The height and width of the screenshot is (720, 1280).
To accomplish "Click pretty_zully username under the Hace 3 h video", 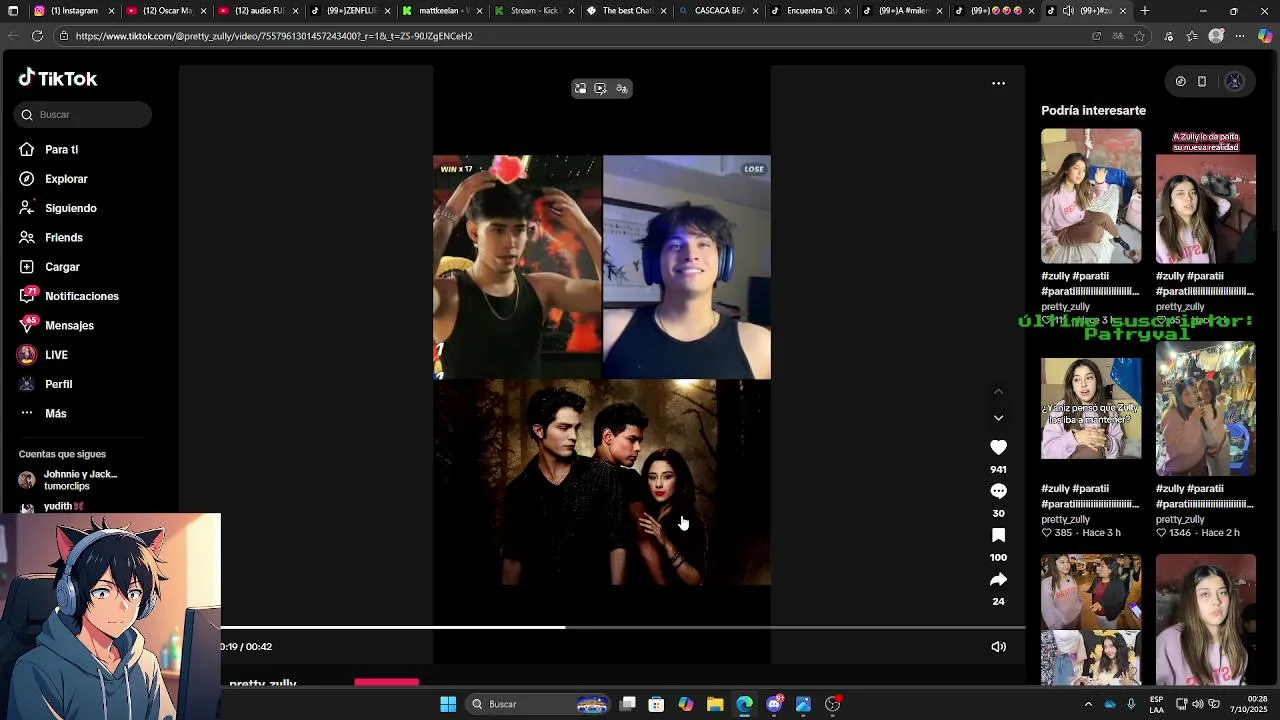I will click(x=1065, y=520).
